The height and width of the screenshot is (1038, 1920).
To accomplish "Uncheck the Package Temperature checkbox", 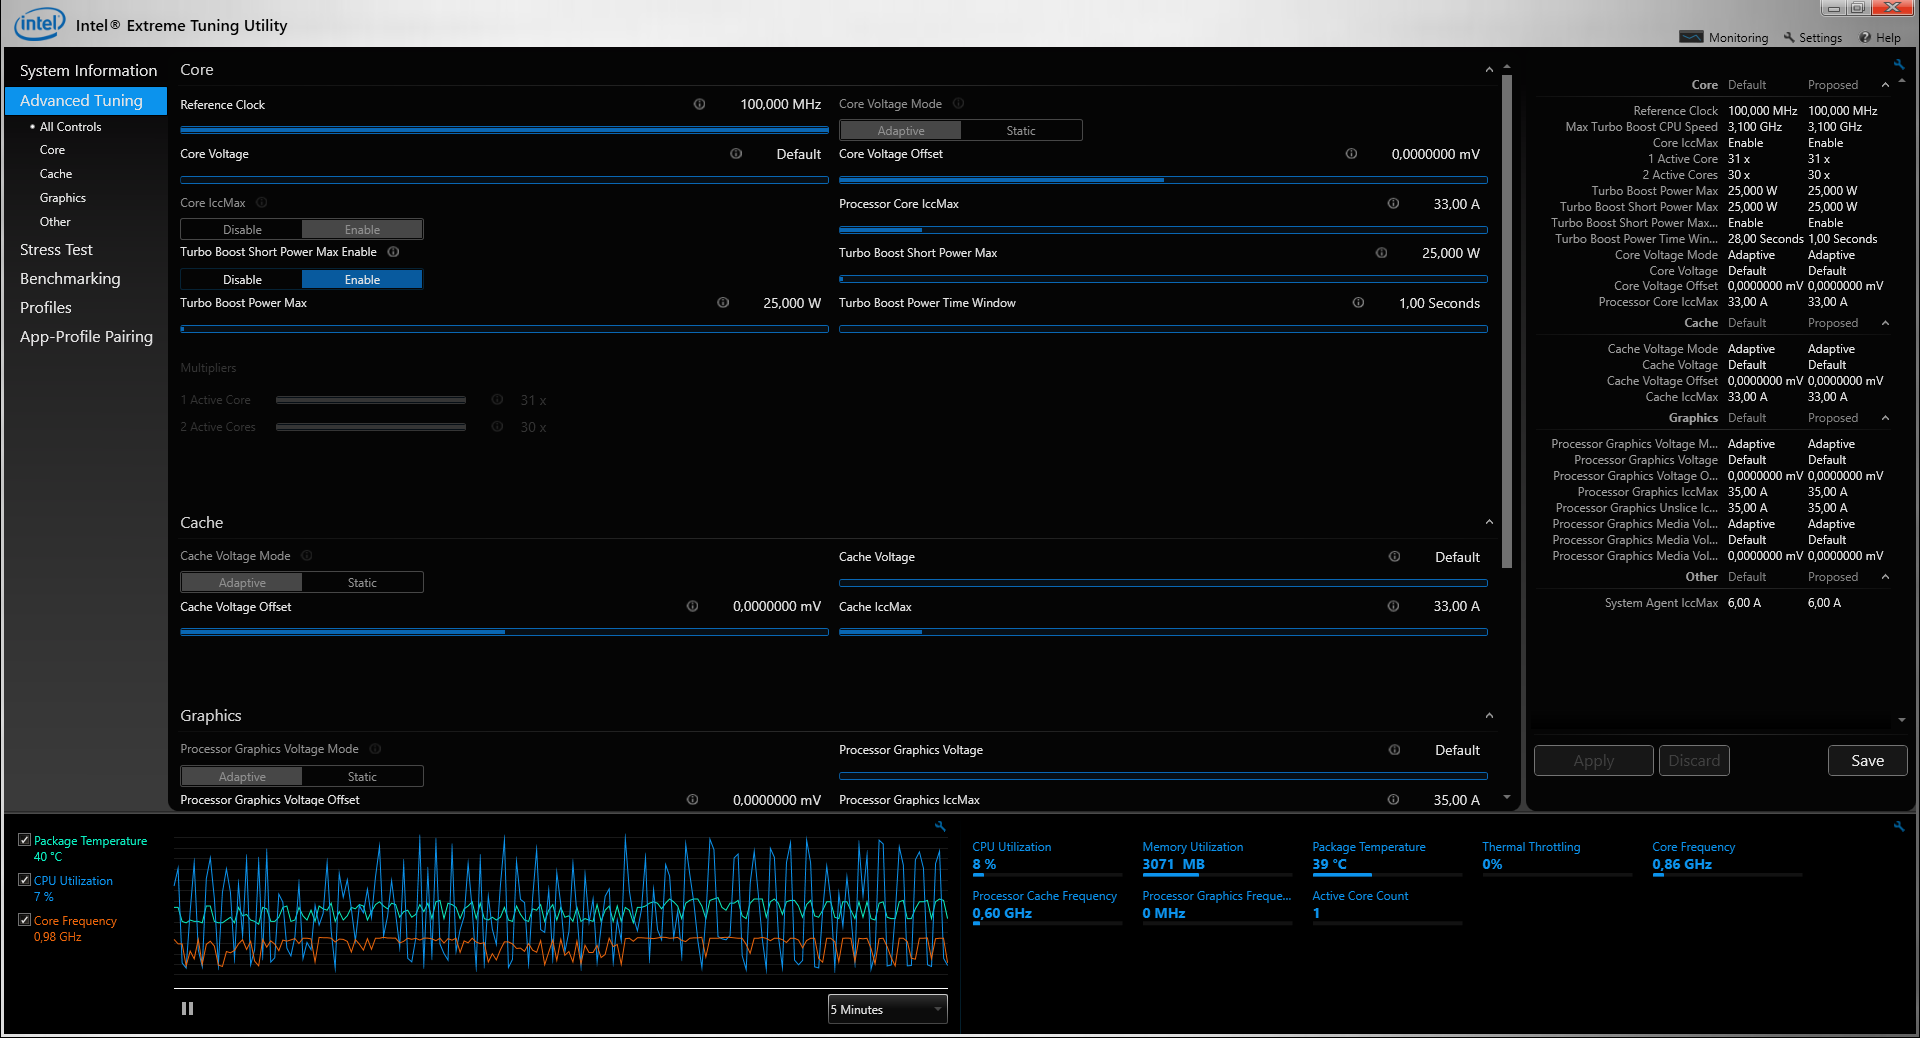I will 25,840.
